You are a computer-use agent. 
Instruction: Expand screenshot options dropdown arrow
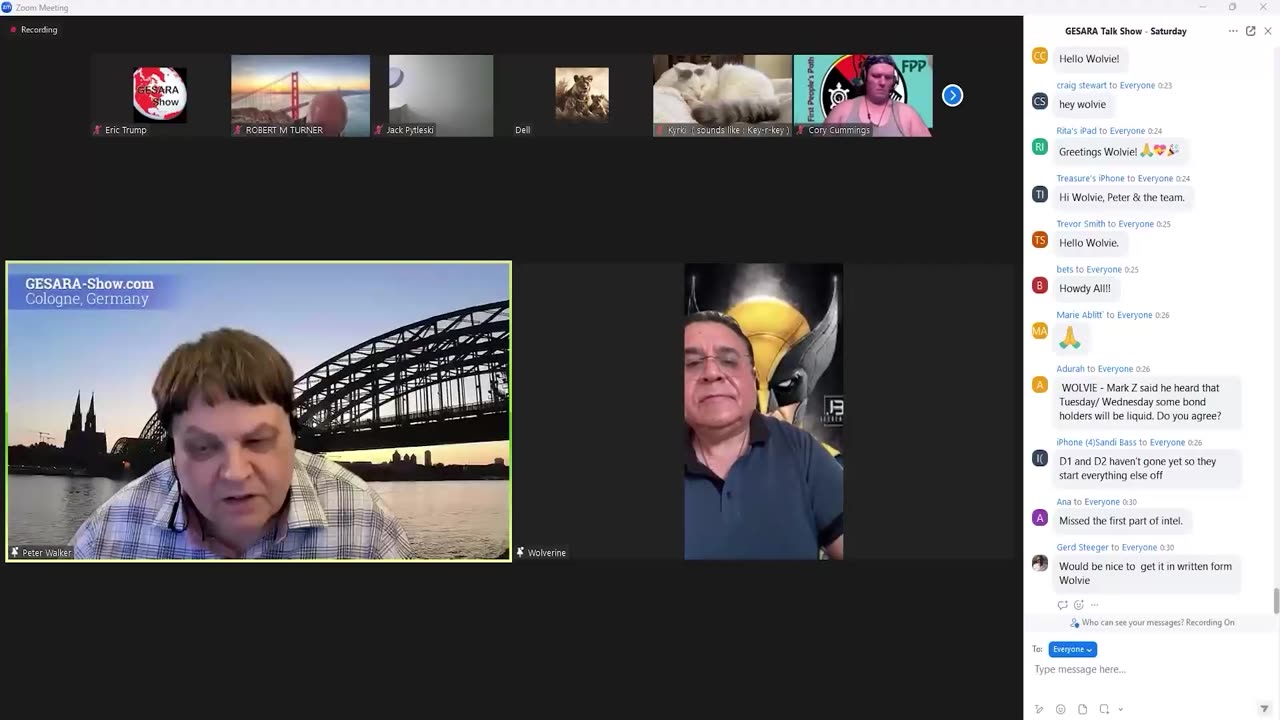tap(1120, 709)
